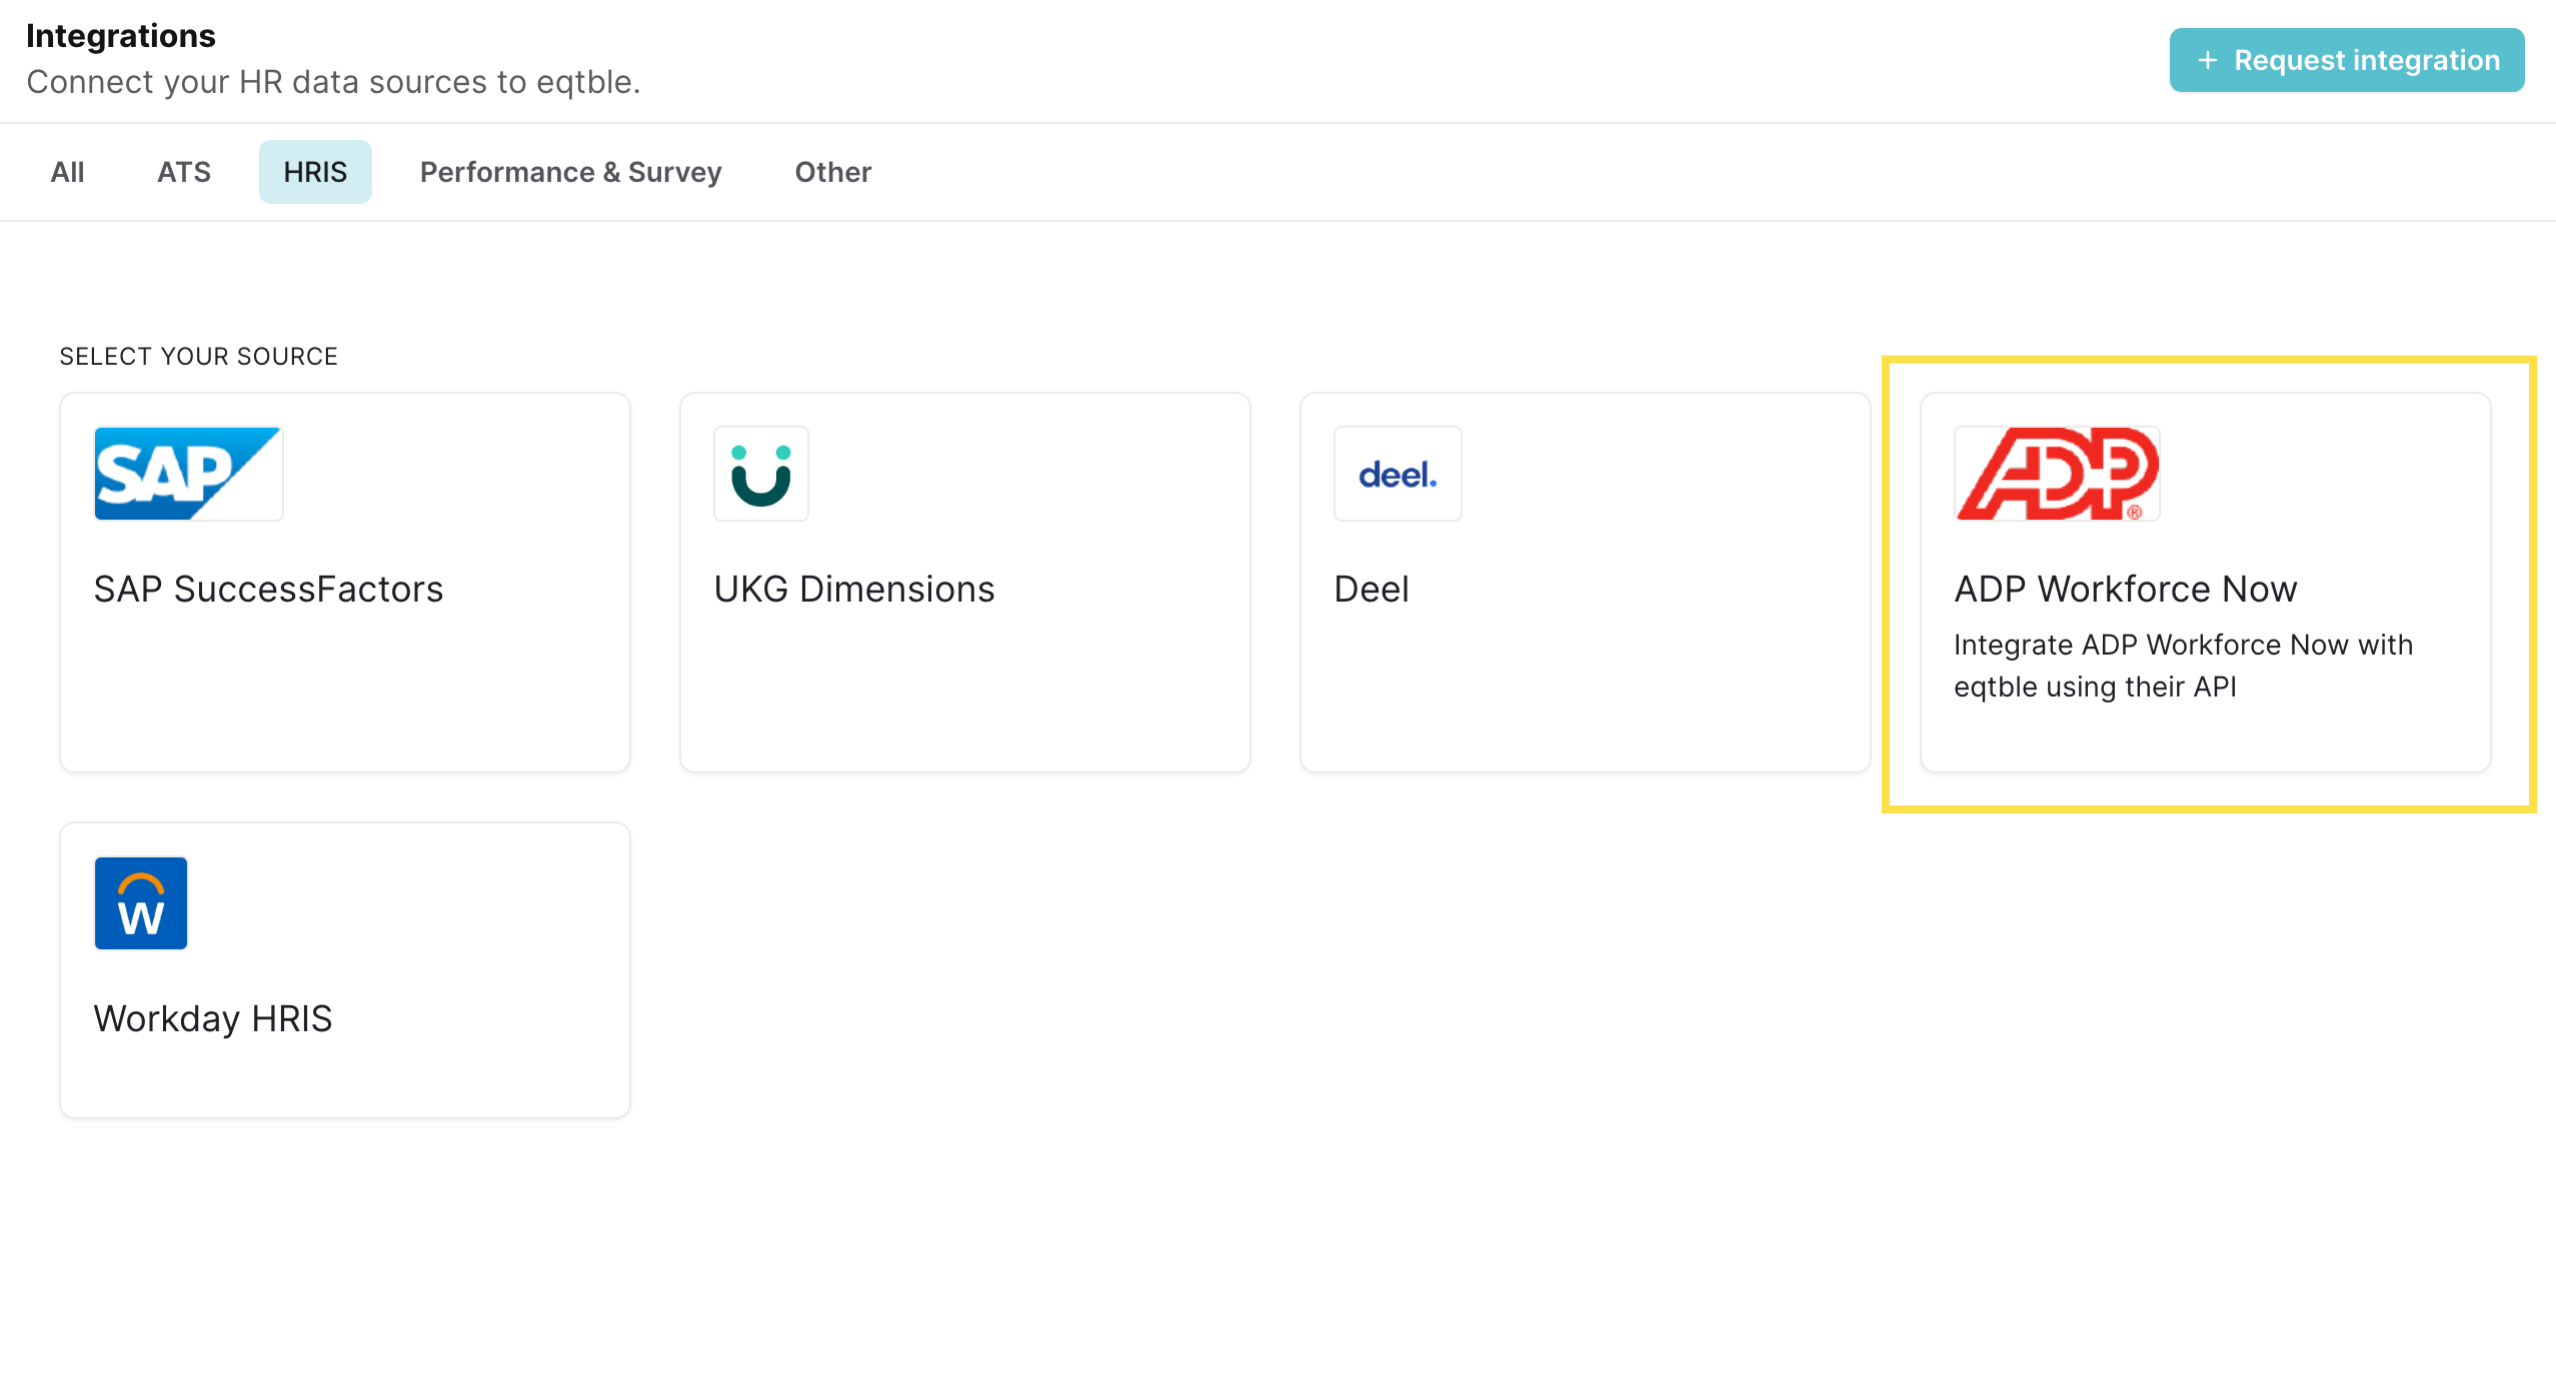Click the Workday W logo icon
2556x1386 pixels.
coord(141,903)
